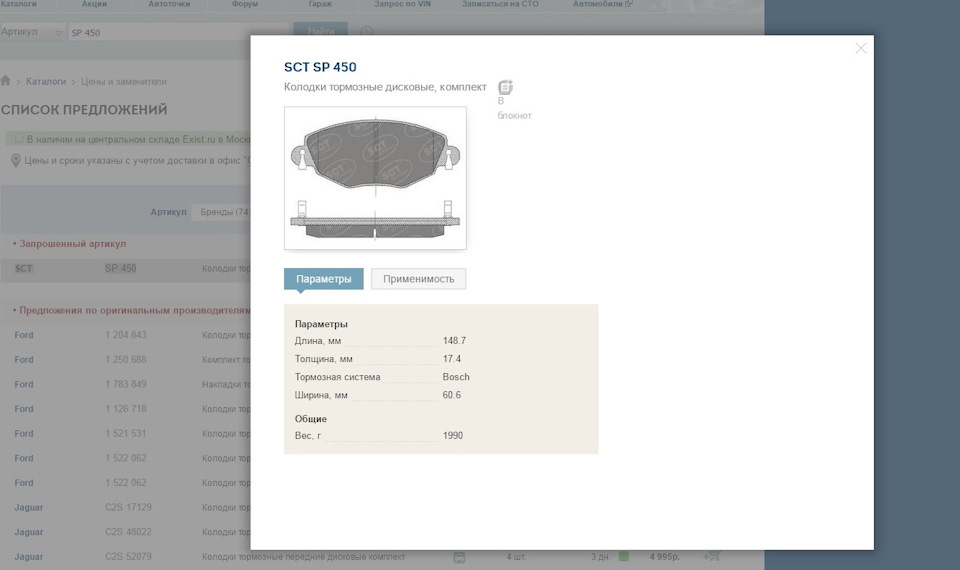Click the search field containing SP 450

pyautogui.click(x=178, y=32)
